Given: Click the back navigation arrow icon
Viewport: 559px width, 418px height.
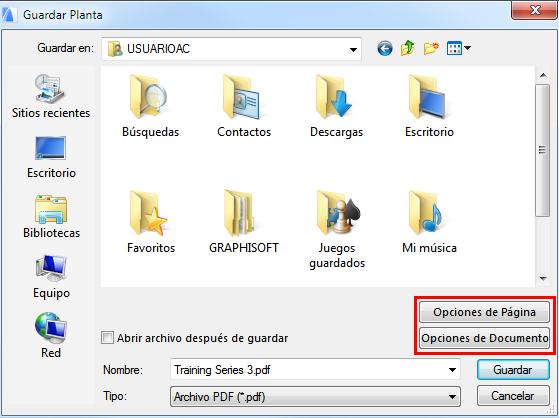Looking at the screenshot, I should coord(385,48).
